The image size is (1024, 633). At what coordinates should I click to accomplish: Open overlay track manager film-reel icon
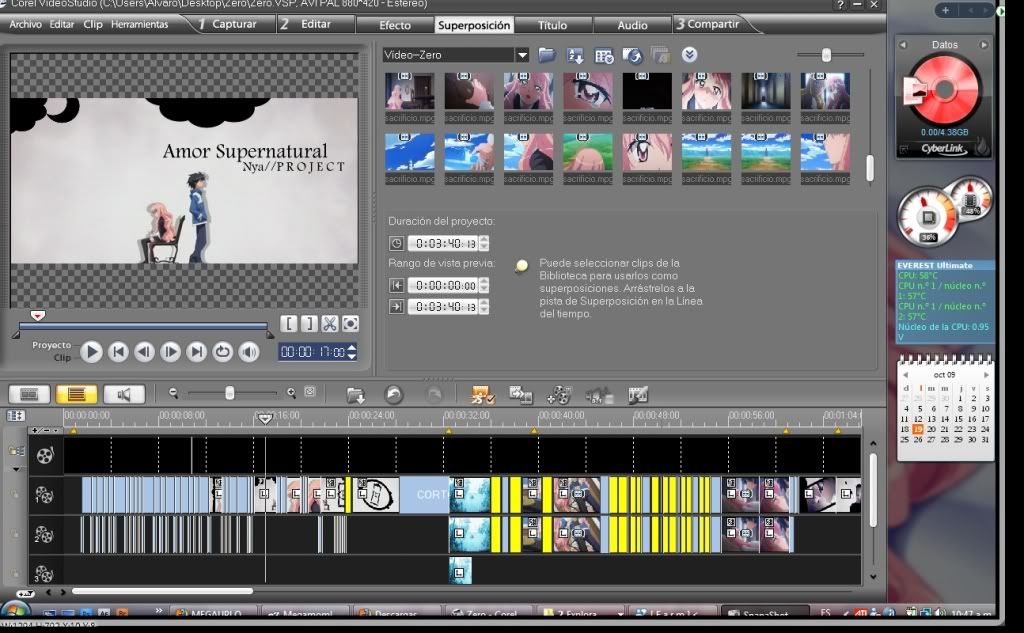pos(559,395)
